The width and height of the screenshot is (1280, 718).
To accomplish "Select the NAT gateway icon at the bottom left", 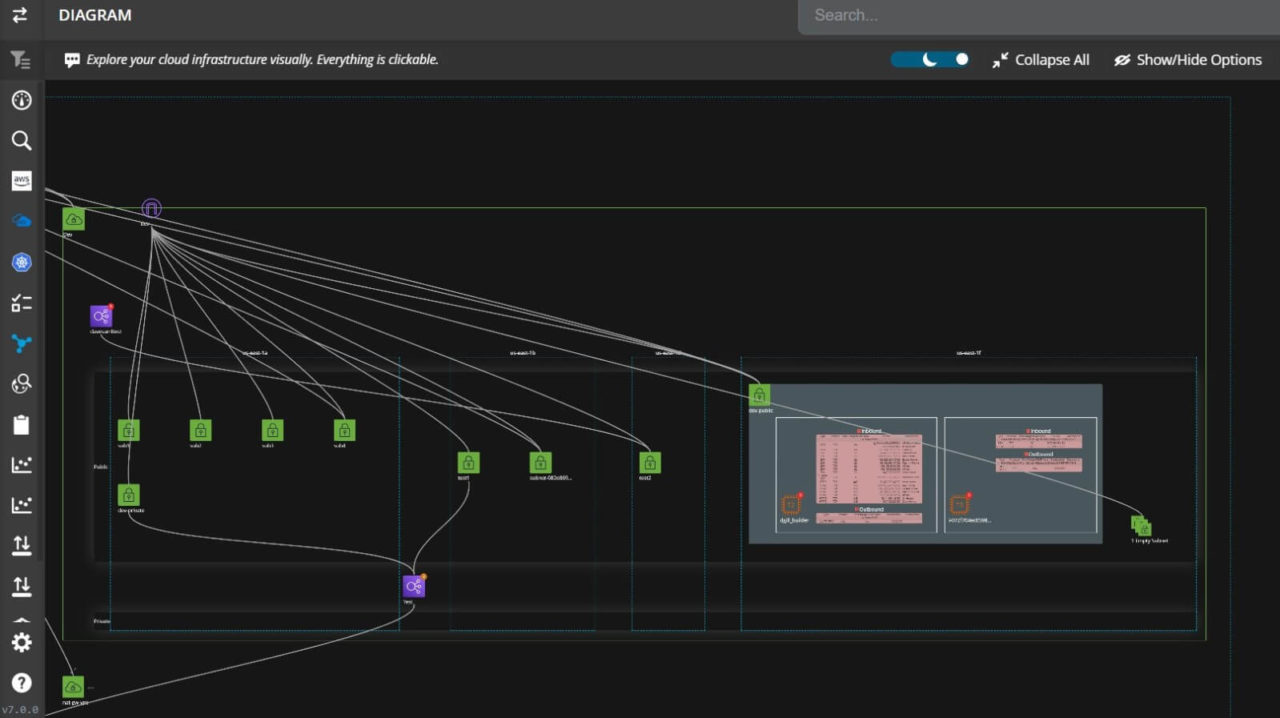I will (71, 686).
